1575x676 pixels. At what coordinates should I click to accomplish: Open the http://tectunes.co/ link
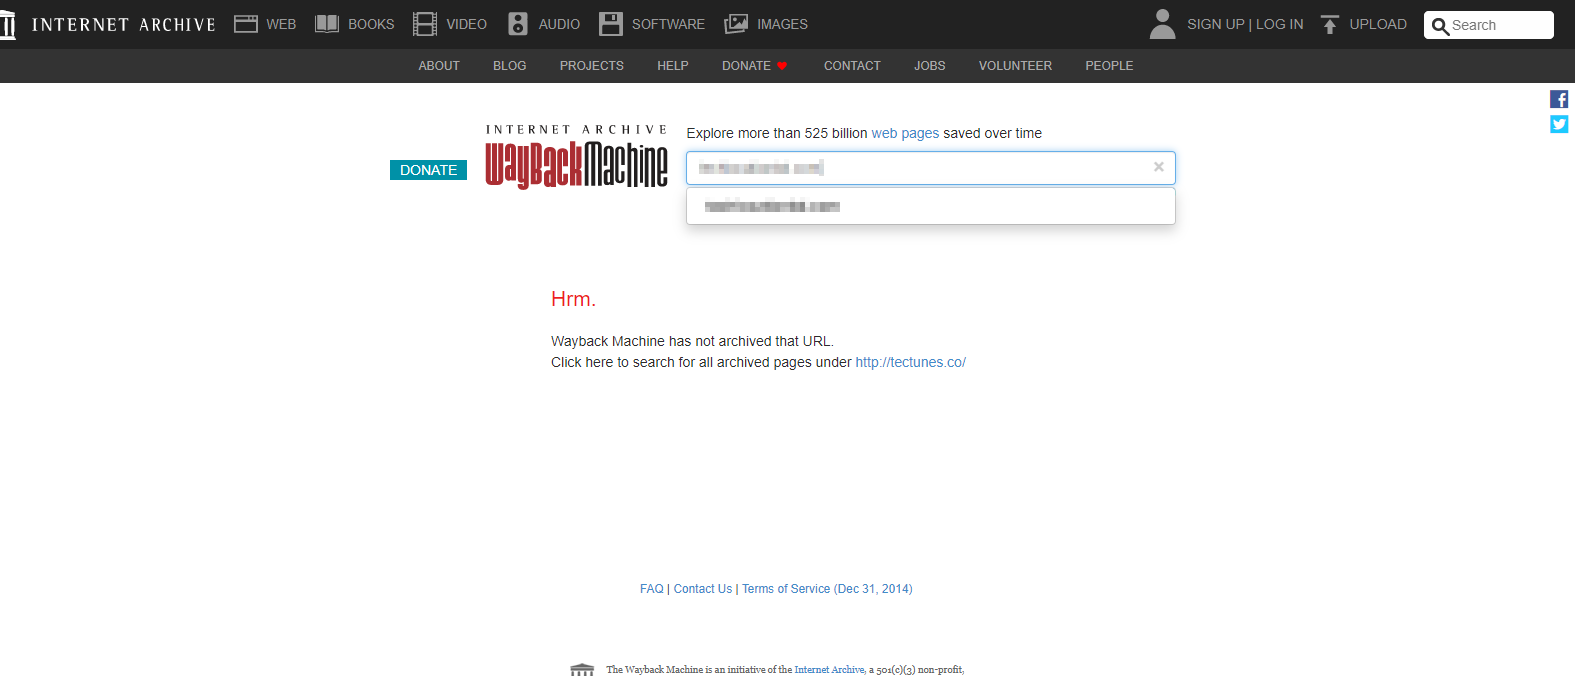point(910,362)
